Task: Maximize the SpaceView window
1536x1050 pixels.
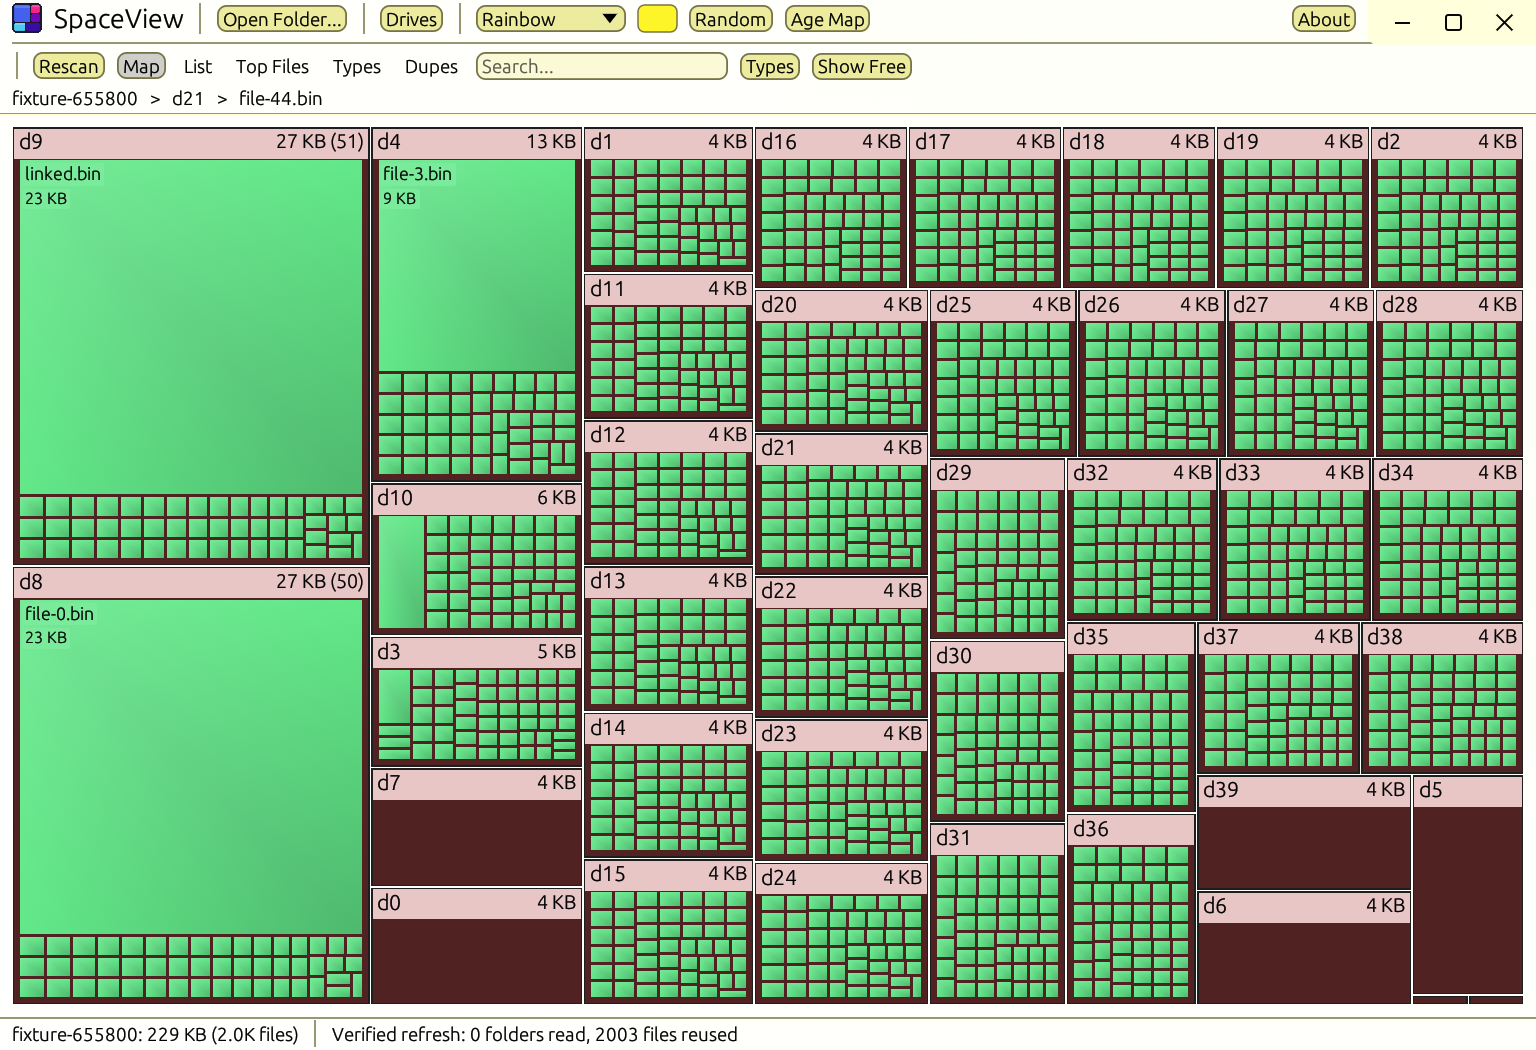Action: [1453, 22]
